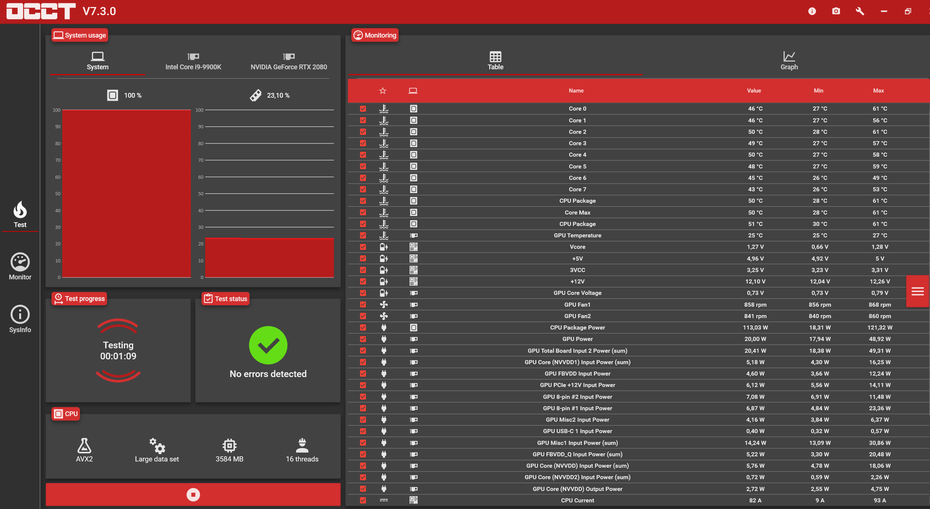Screen dimensions: 930x509
Task: Click the CPU chip icon on Core 3 row
Action: tap(413, 143)
